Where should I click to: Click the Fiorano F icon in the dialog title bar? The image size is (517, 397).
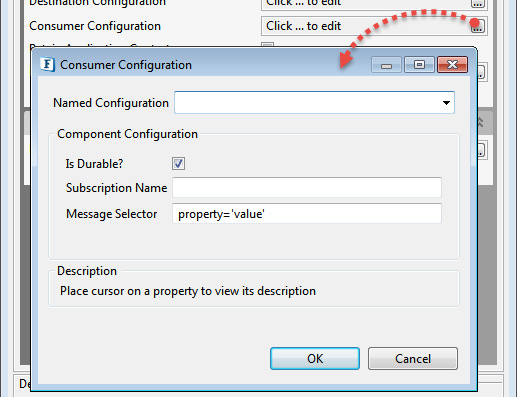coord(47,64)
